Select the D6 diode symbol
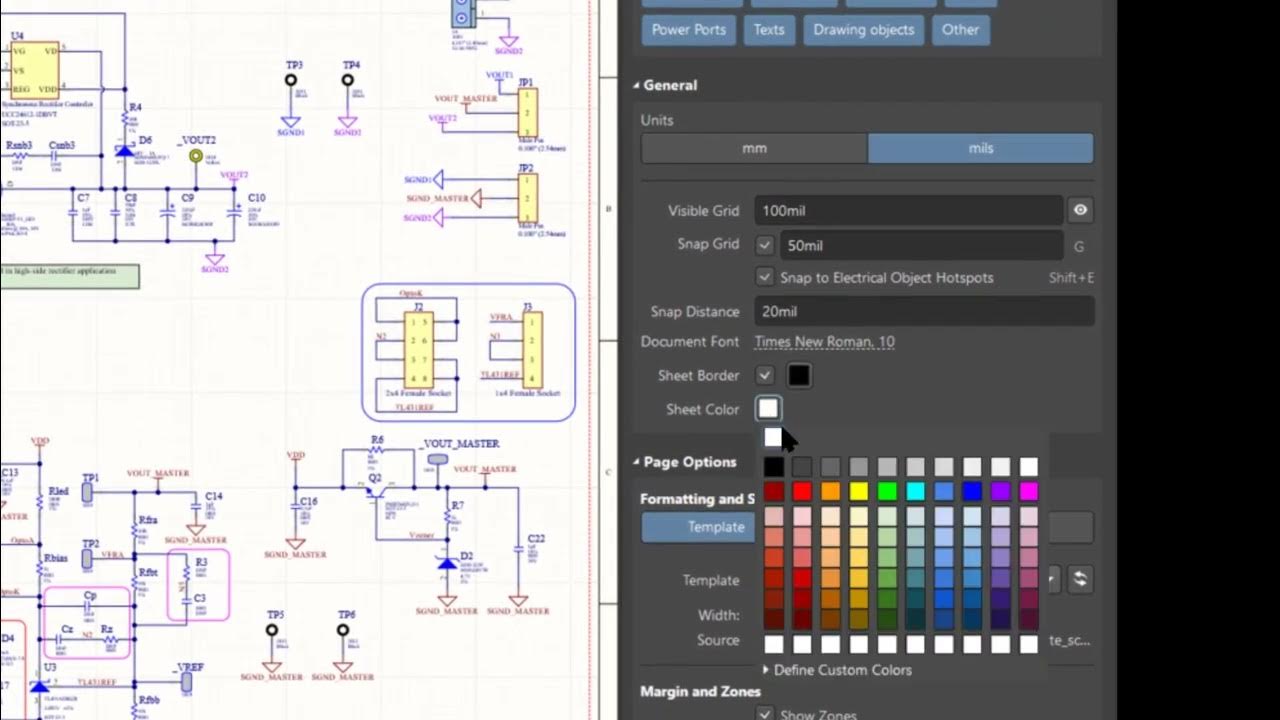Viewport: 1280px width, 720px height. 124,152
